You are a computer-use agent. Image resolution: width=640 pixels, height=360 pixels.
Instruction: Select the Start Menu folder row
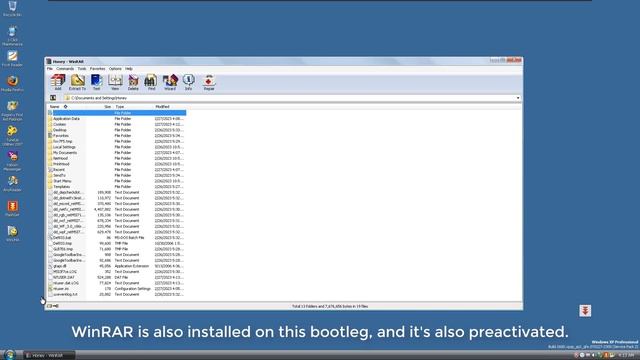(117, 181)
